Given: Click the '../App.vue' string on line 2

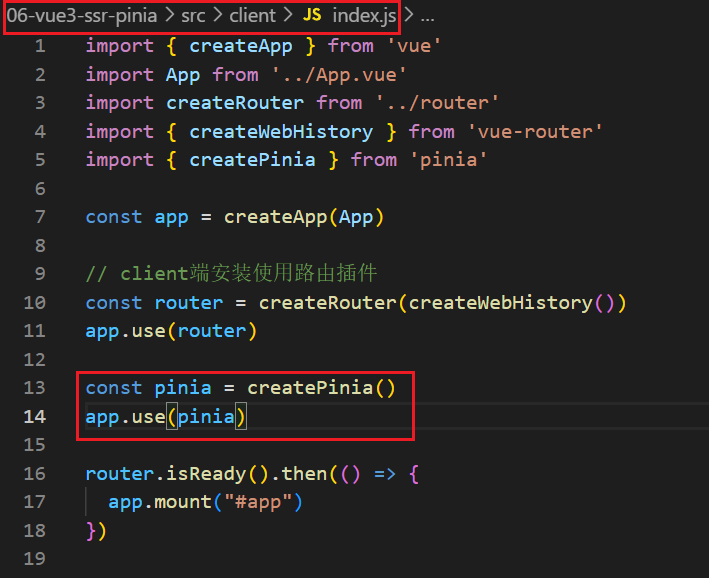Looking at the screenshot, I should point(339,75).
